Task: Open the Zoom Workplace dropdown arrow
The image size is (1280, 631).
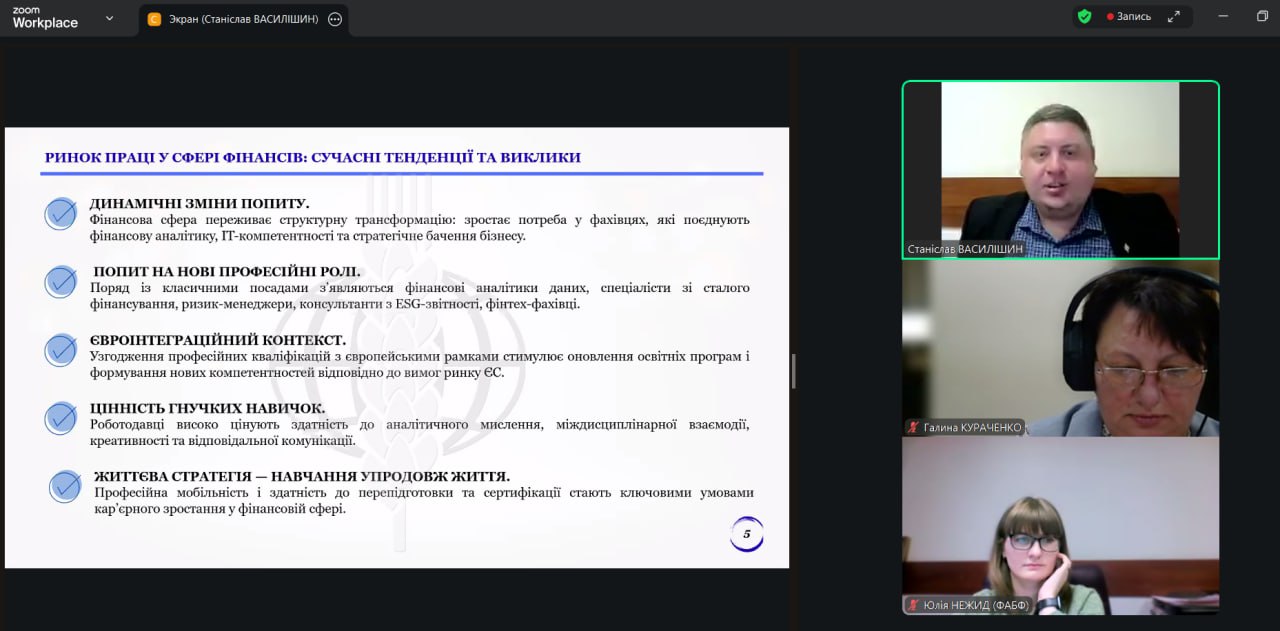Action: [x=109, y=18]
